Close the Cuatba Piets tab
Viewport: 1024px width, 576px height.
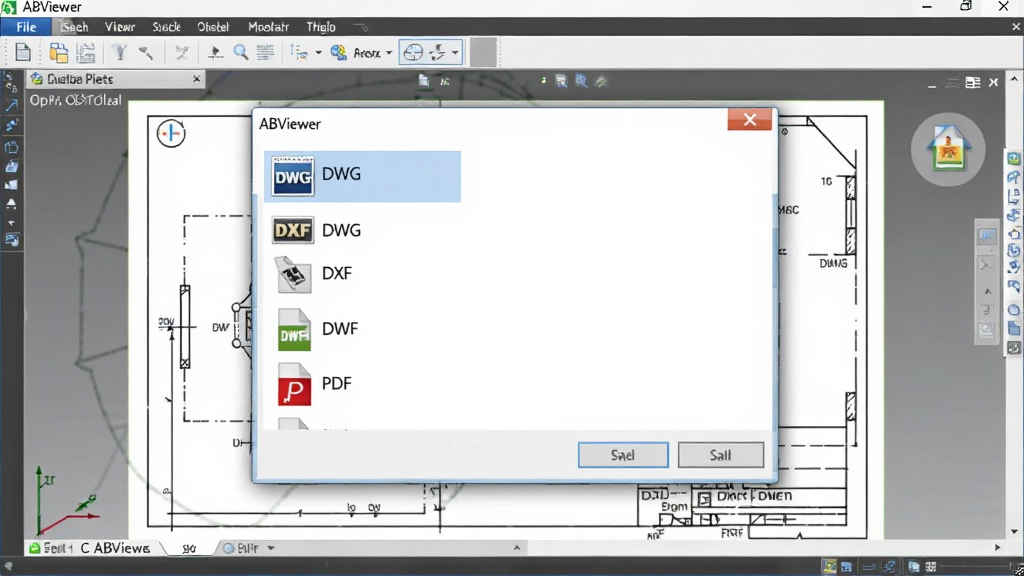197,79
